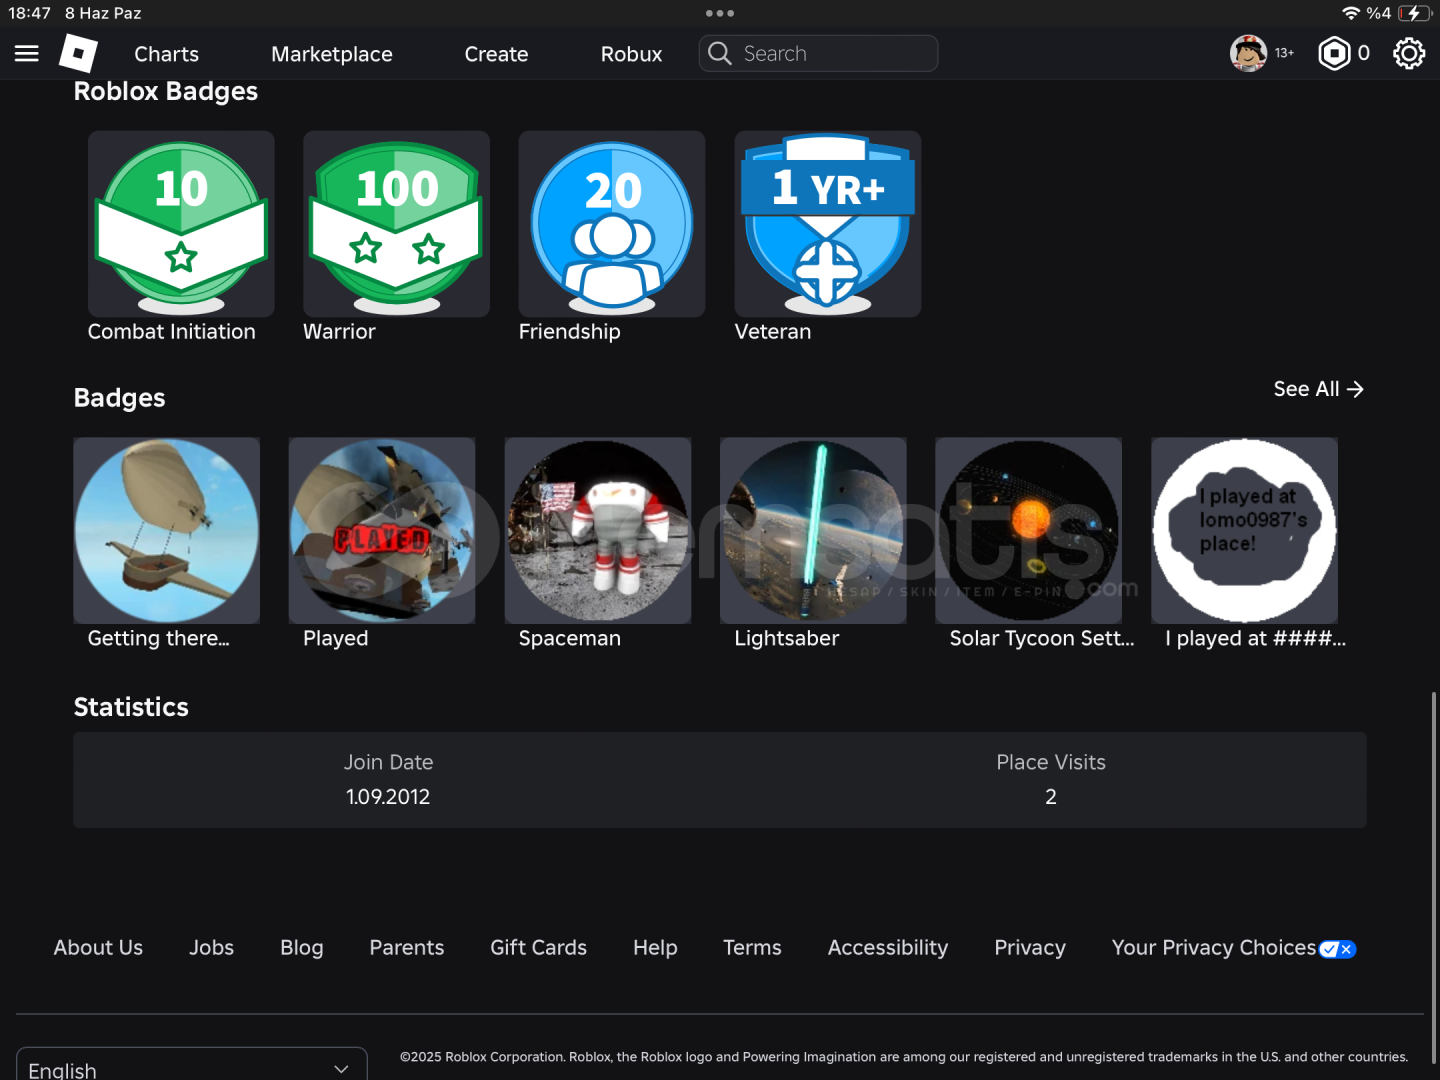Open the Accessibility footer link
Screen dimensions: 1440x1080
[887, 948]
